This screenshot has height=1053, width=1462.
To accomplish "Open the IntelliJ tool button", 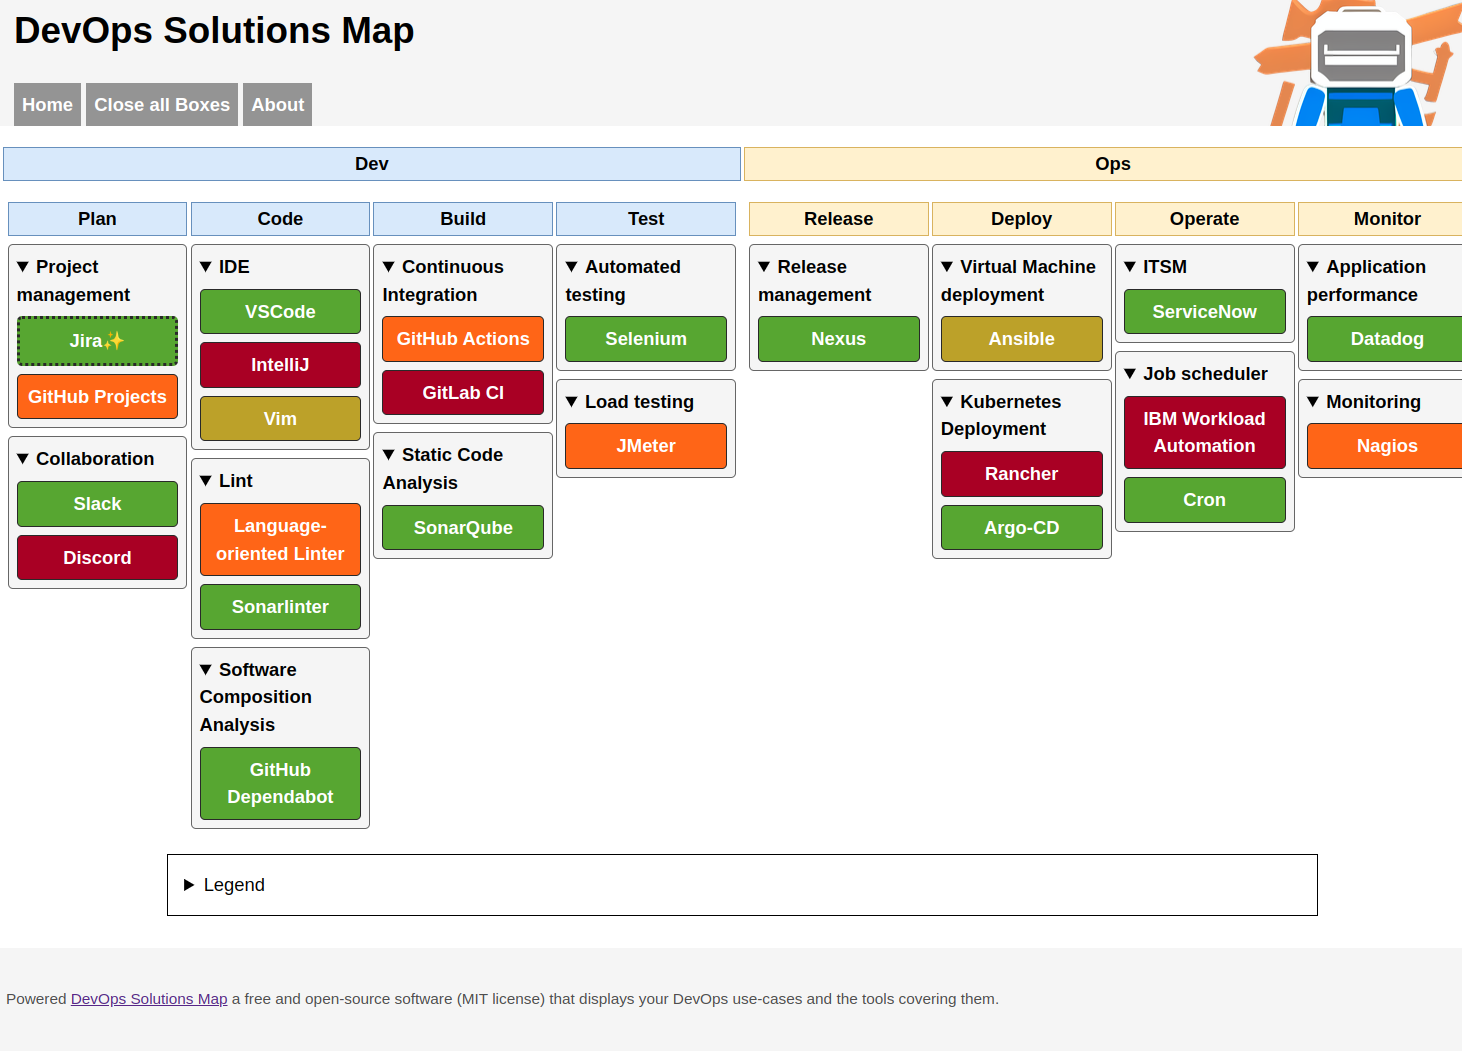I will pyautogui.click(x=280, y=365).
